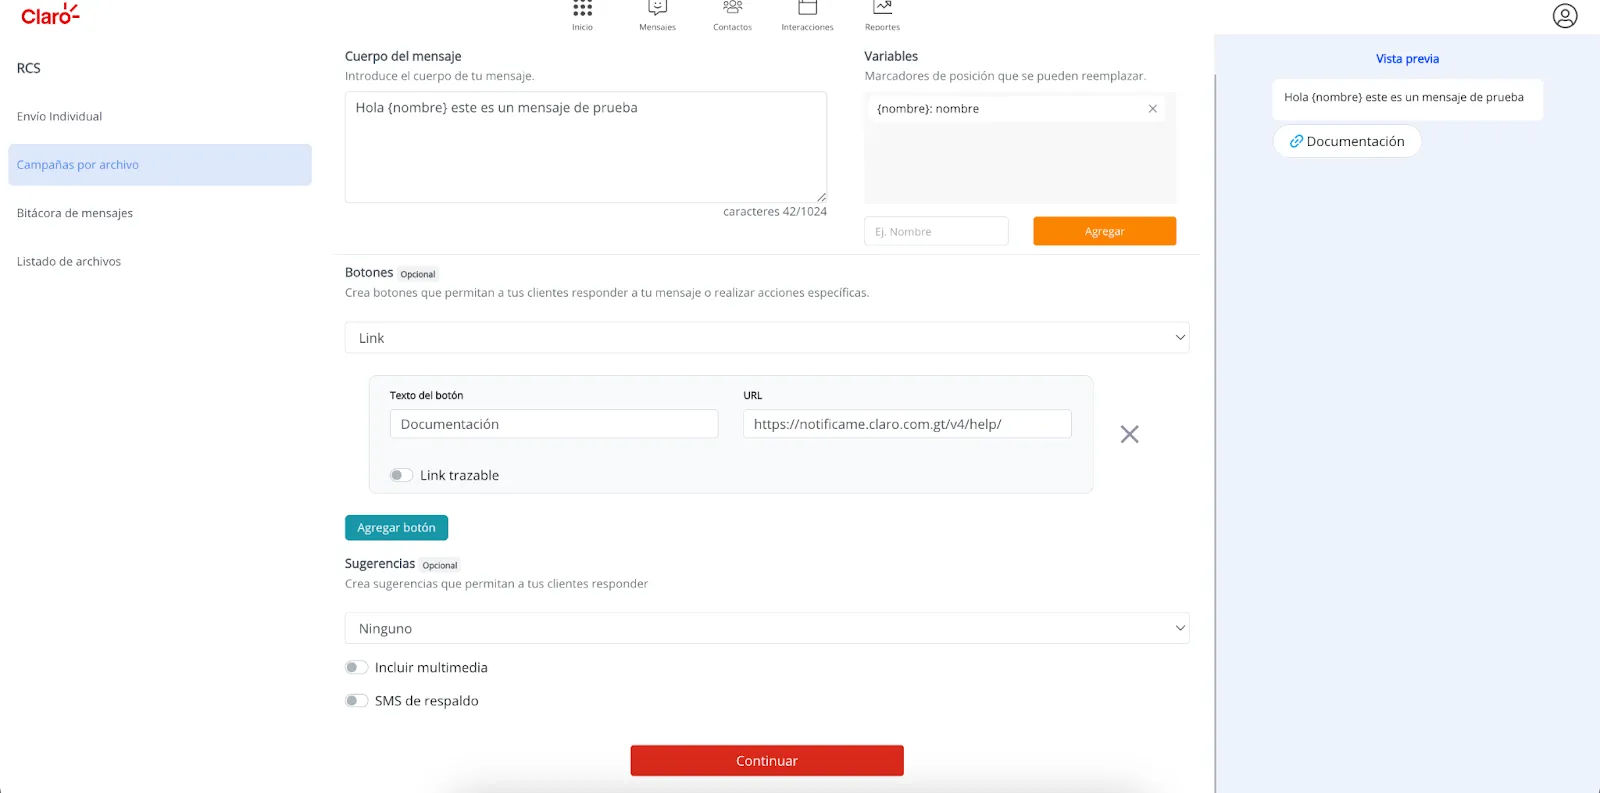
Task: Delete the Documentación button with large X
Action: tap(1129, 434)
